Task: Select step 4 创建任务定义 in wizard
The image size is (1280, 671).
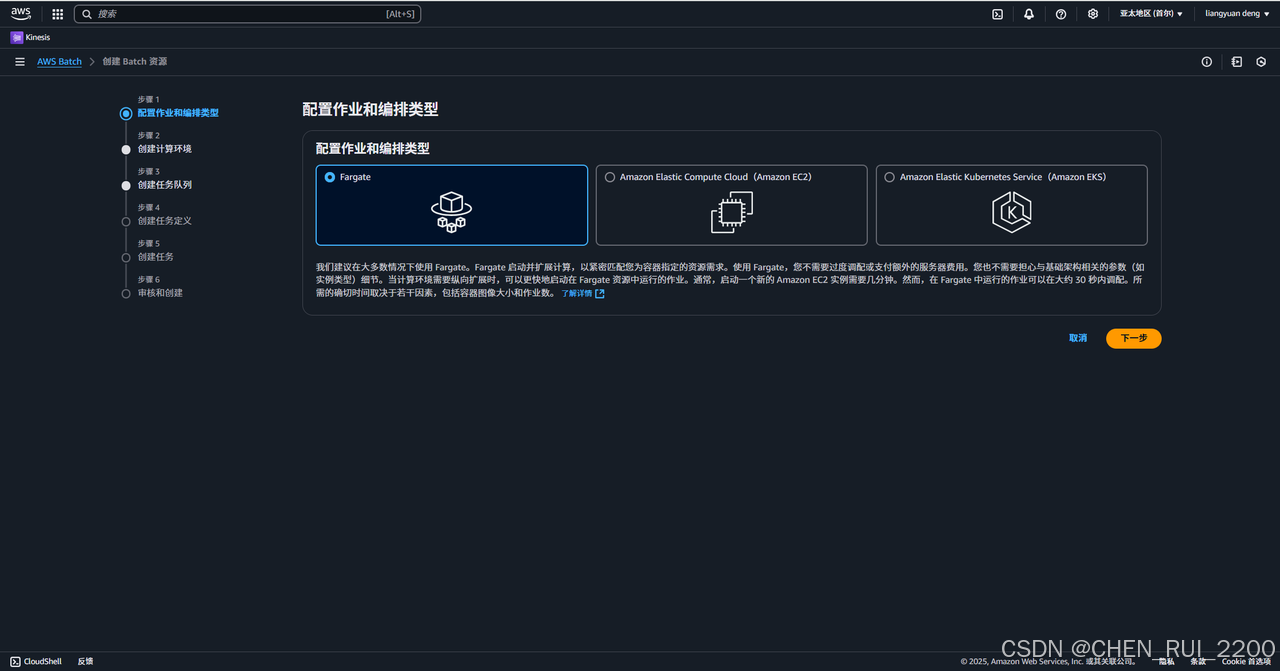Action: point(165,221)
